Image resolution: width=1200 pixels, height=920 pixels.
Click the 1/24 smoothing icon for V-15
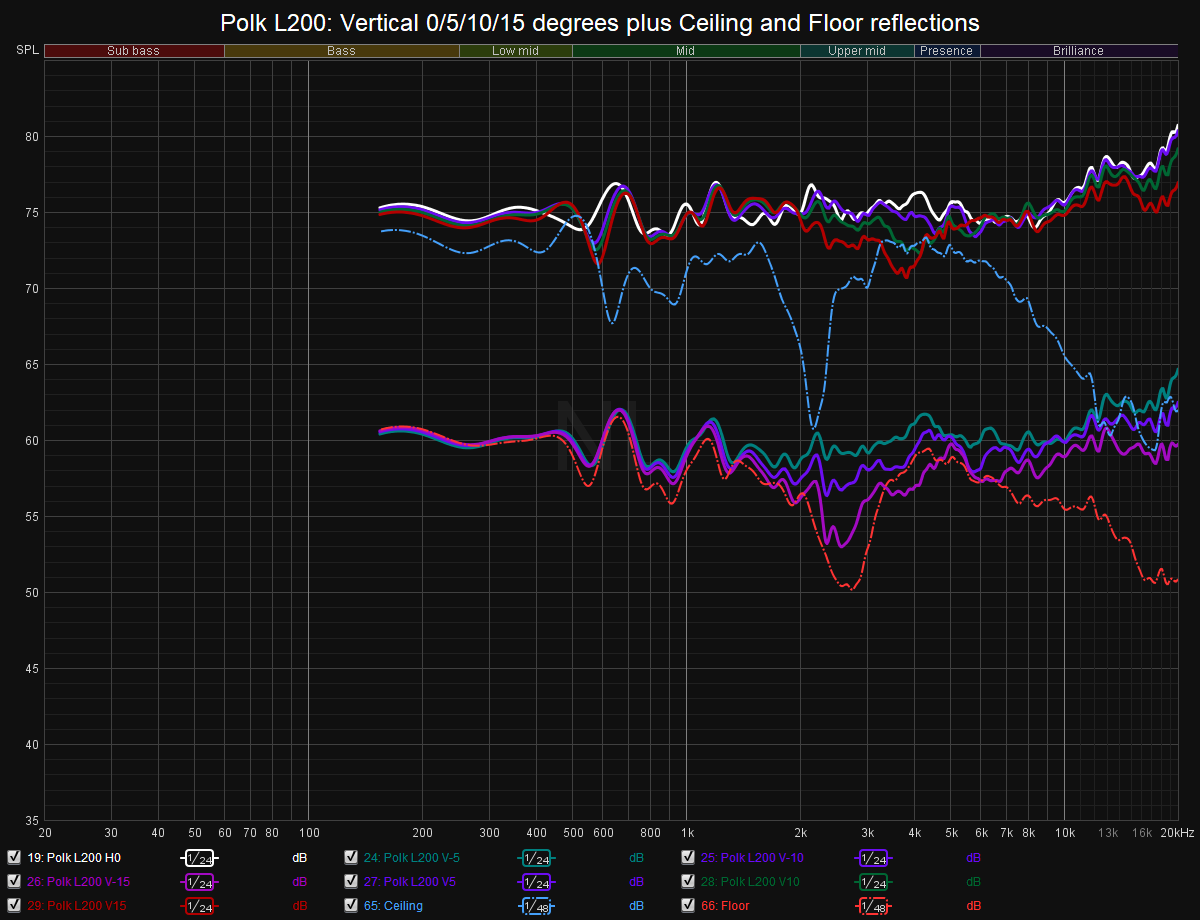pyautogui.click(x=199, y=882)
